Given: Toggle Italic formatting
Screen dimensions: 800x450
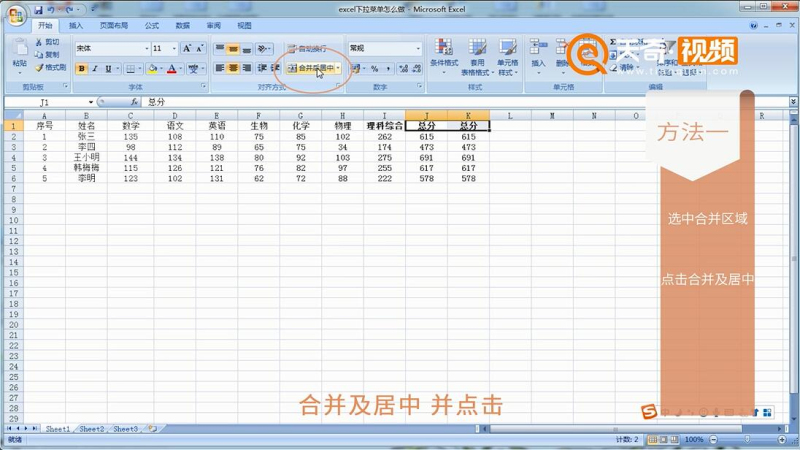Looking at the screenshot, I should [95, 68].
